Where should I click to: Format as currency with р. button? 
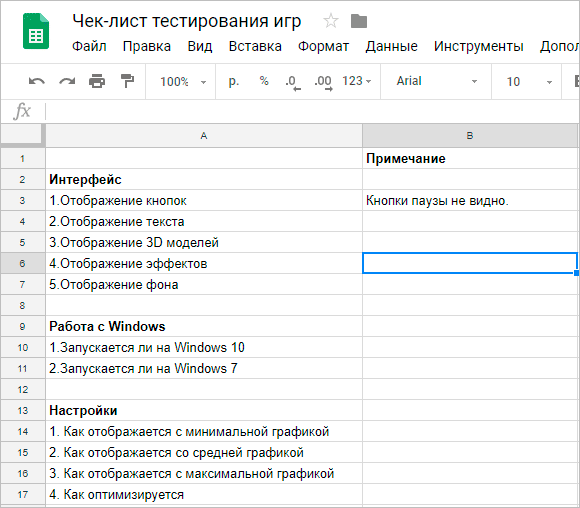[233, 81]
